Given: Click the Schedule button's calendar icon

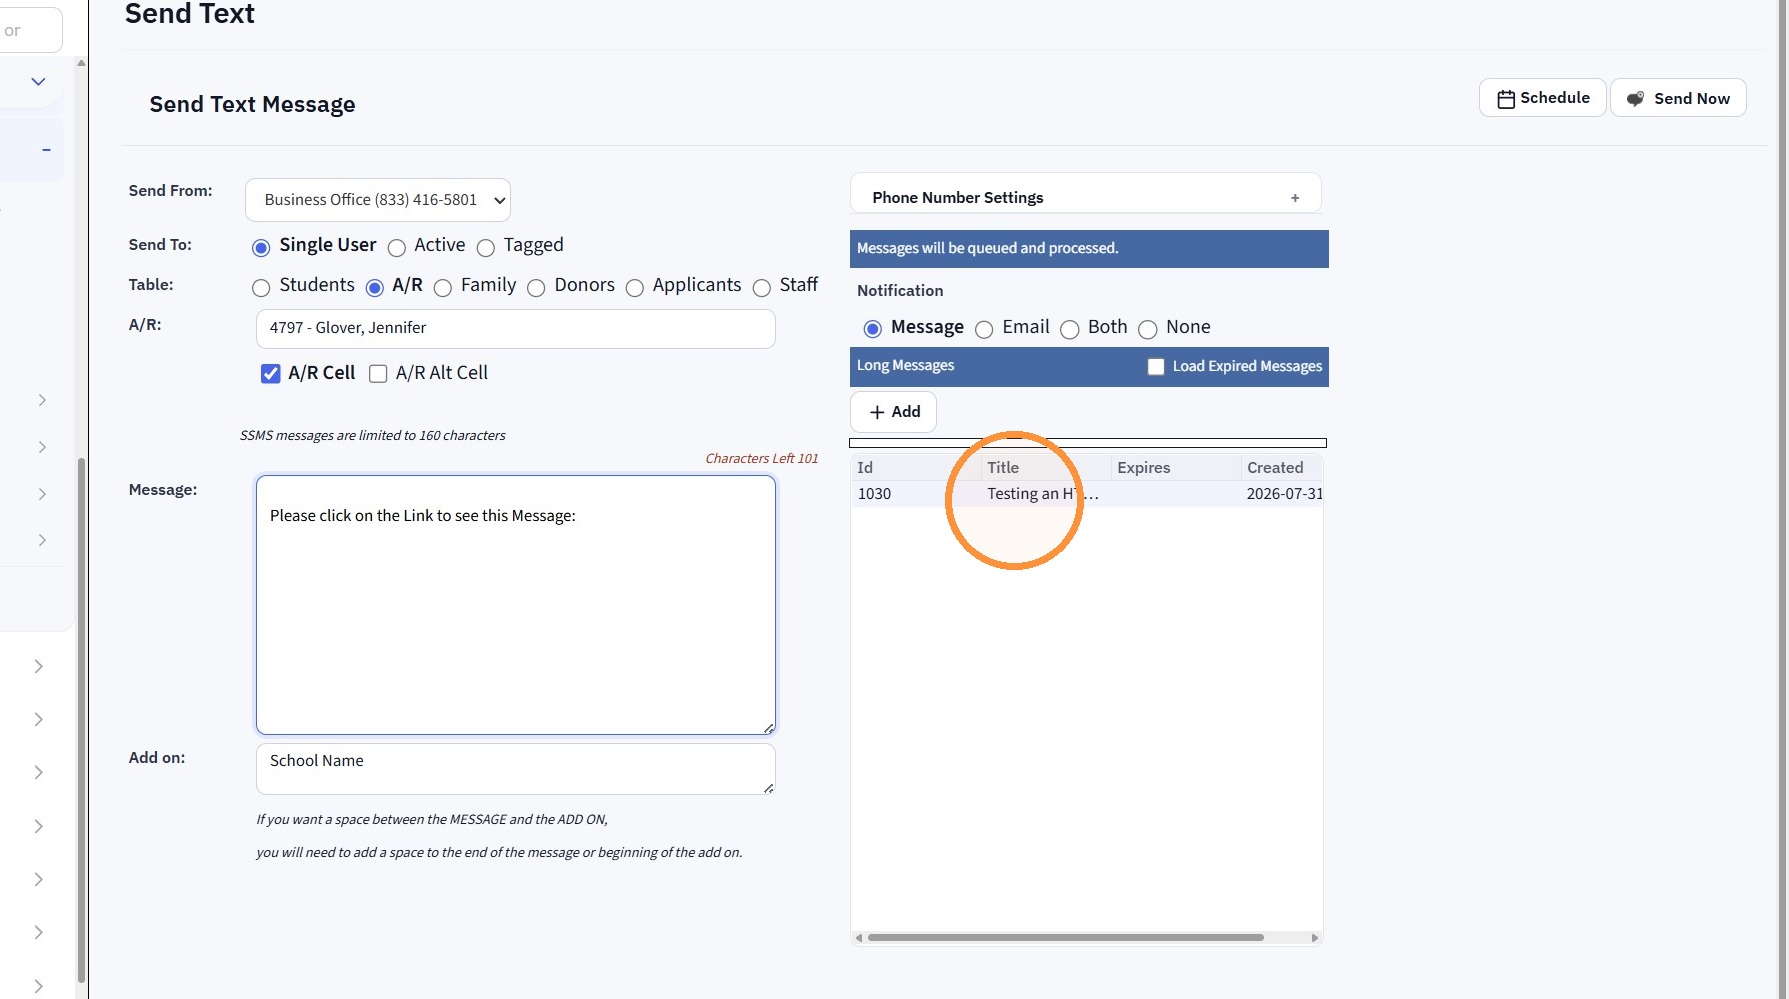Looking at the screenshot, I should [1506, 99].
